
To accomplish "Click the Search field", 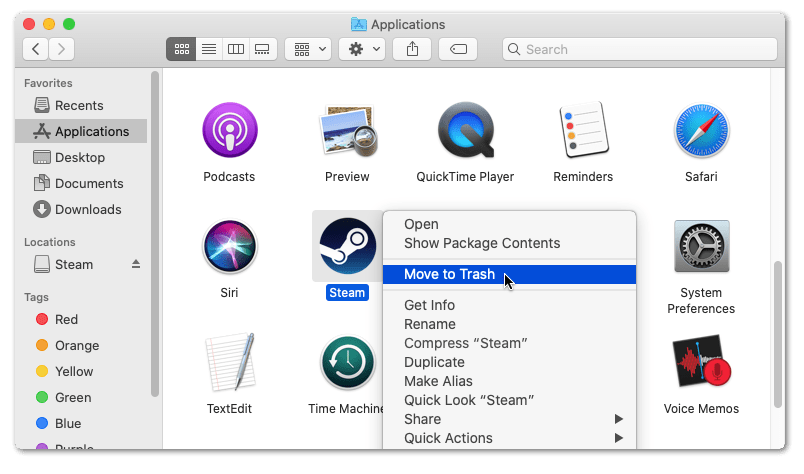I will [640, 49].
